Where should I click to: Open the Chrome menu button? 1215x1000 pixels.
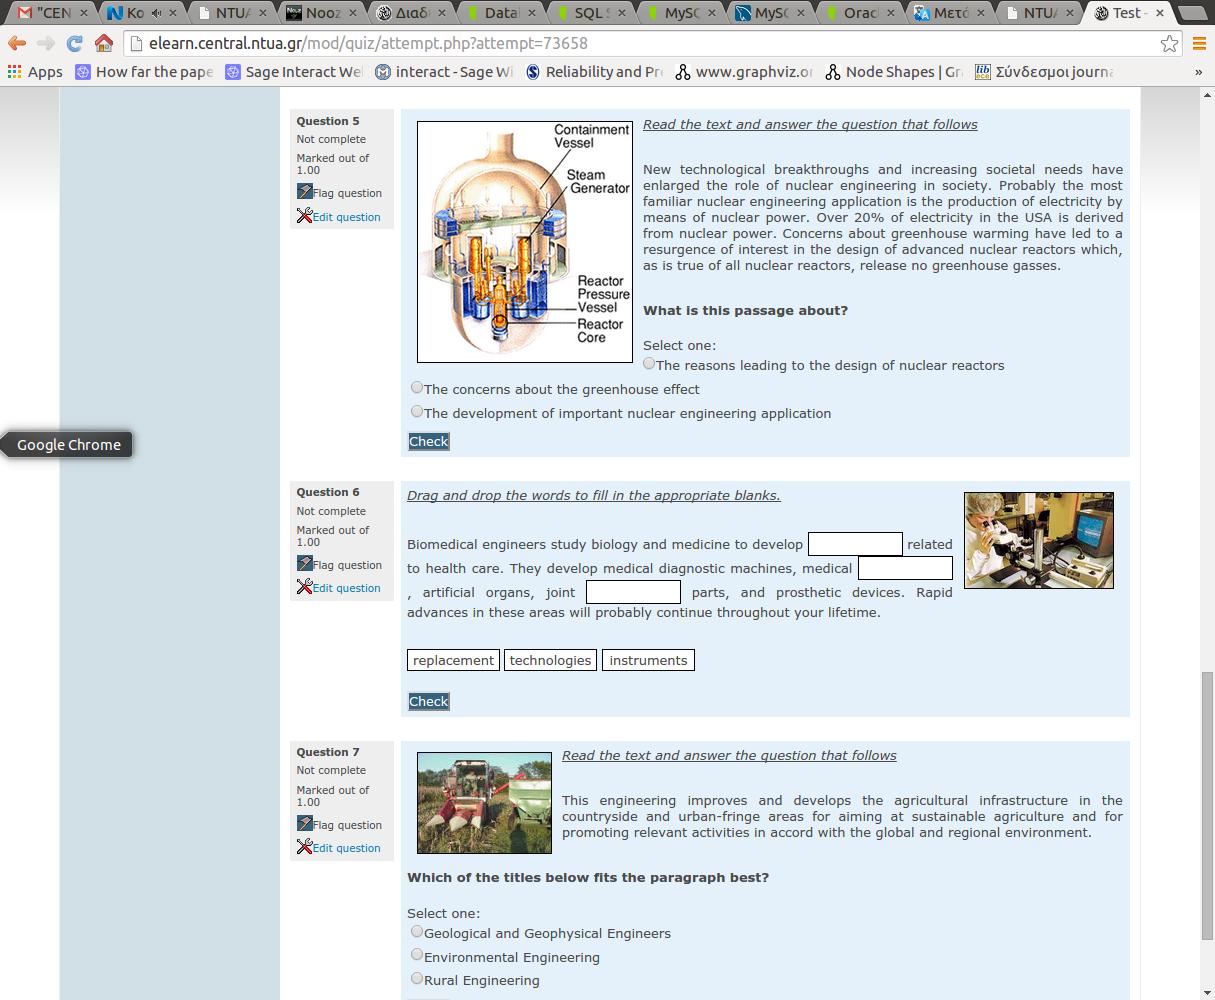click(1199, 44)
